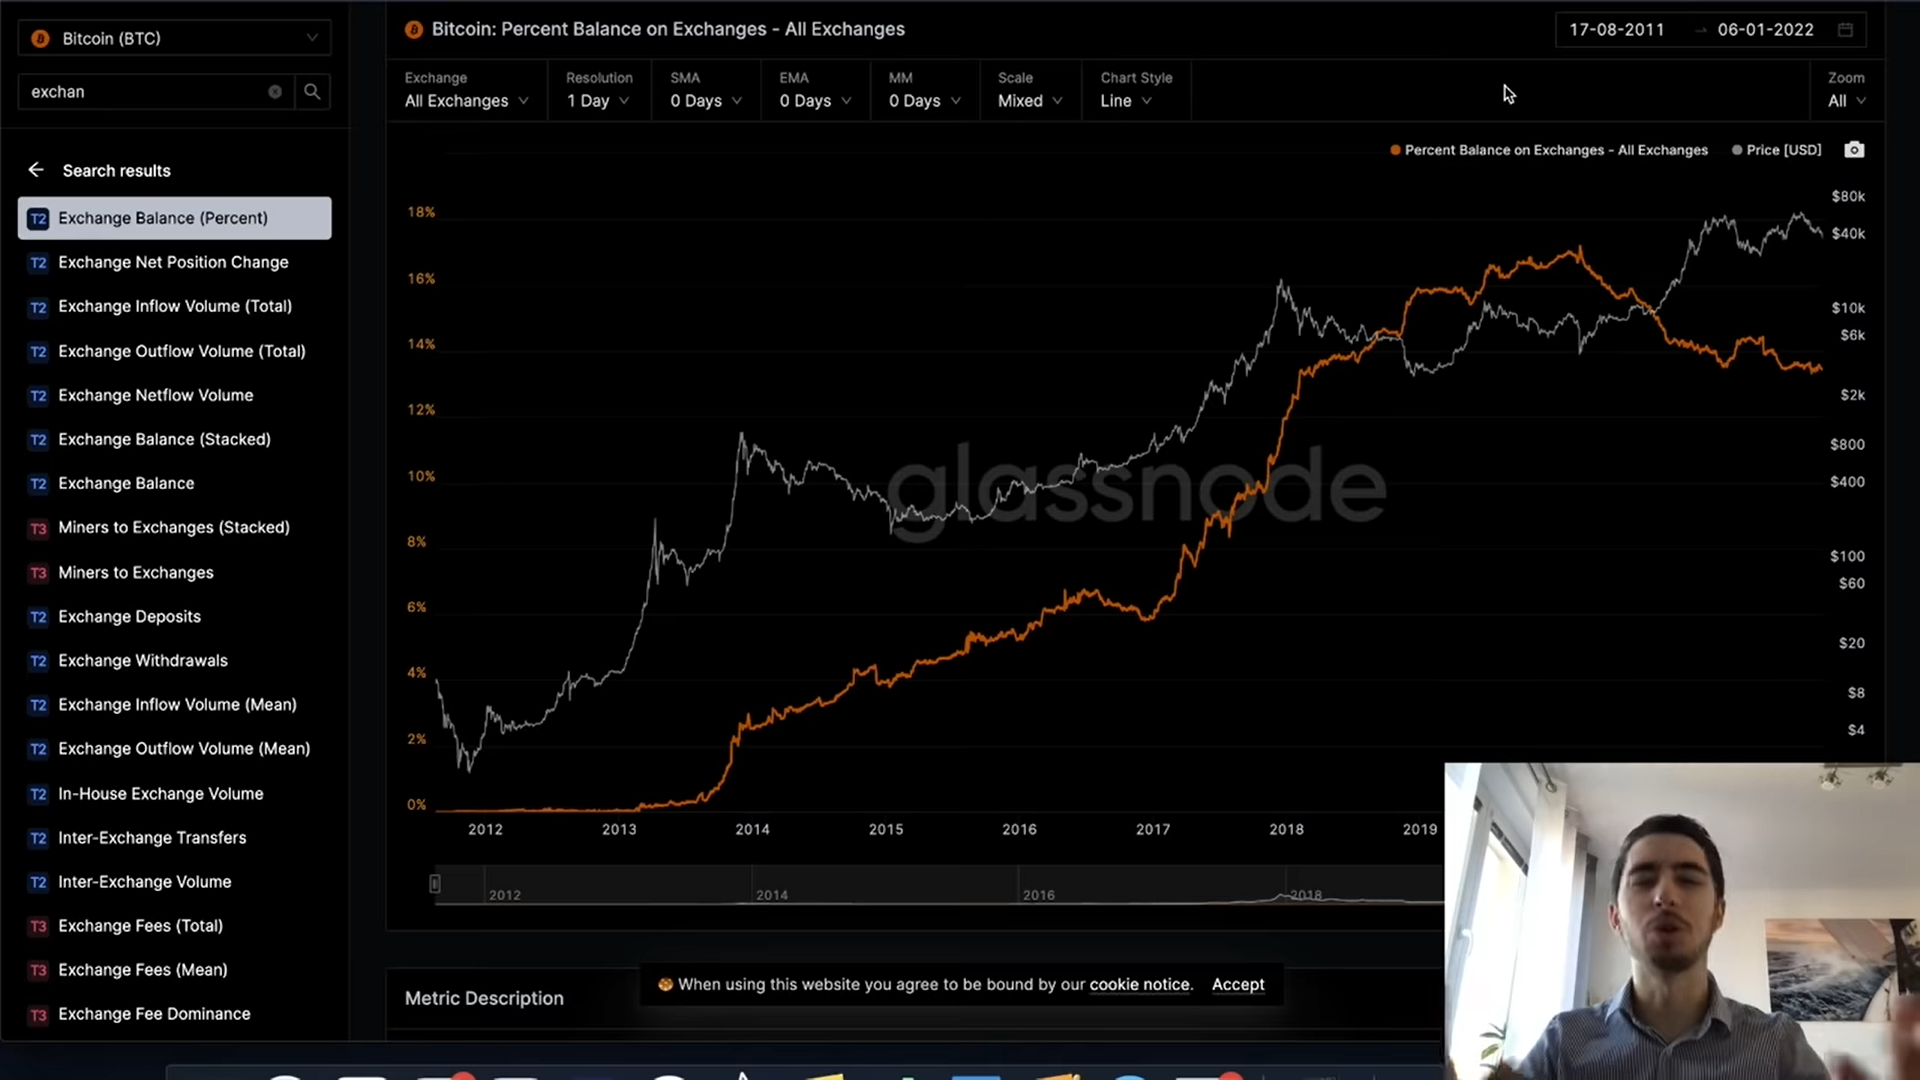Image resolution: width=1920 pixels, height=1080 pixels.
Task: Open Exchange Inflow Volume (Total) metric
Action: coord(174,306)
